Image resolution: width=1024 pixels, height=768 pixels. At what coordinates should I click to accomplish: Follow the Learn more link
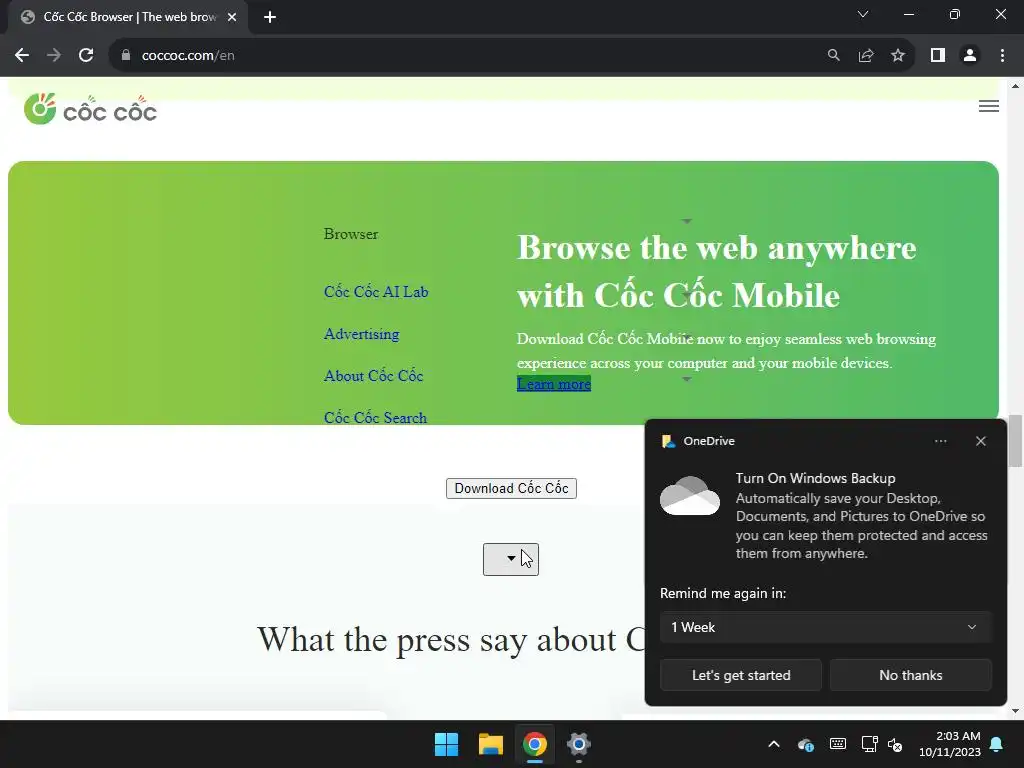tap(554, 383)
